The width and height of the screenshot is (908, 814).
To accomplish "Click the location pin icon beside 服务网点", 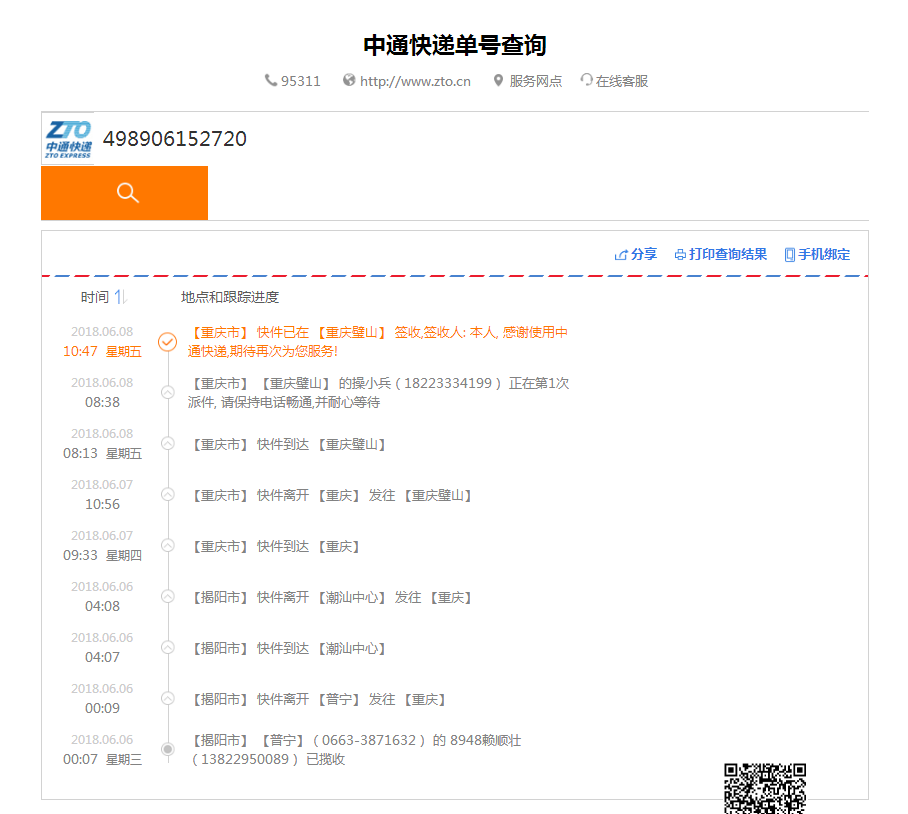I will click(498, 80).
